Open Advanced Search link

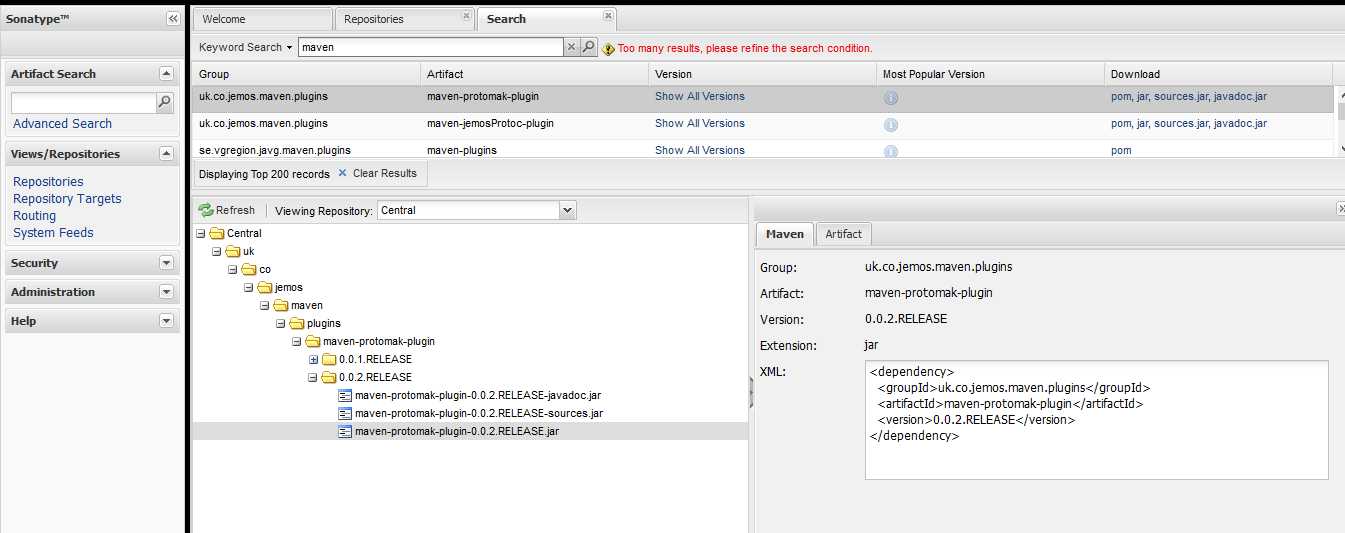pos(62,124)
